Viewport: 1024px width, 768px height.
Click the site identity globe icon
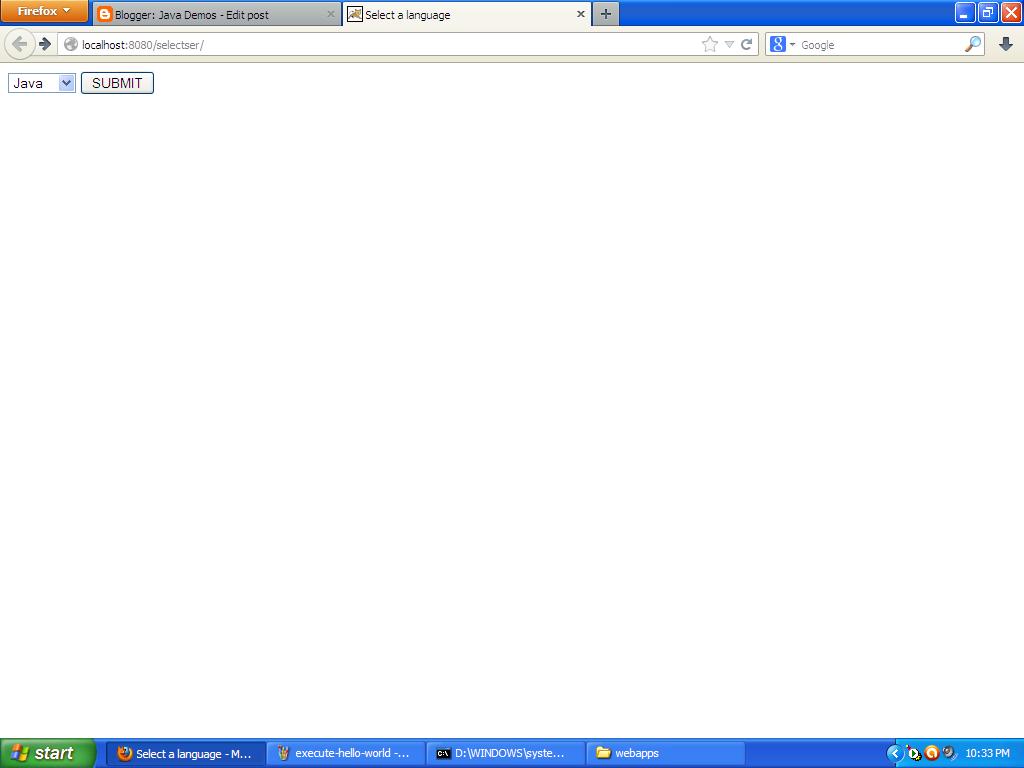[71, 44]
